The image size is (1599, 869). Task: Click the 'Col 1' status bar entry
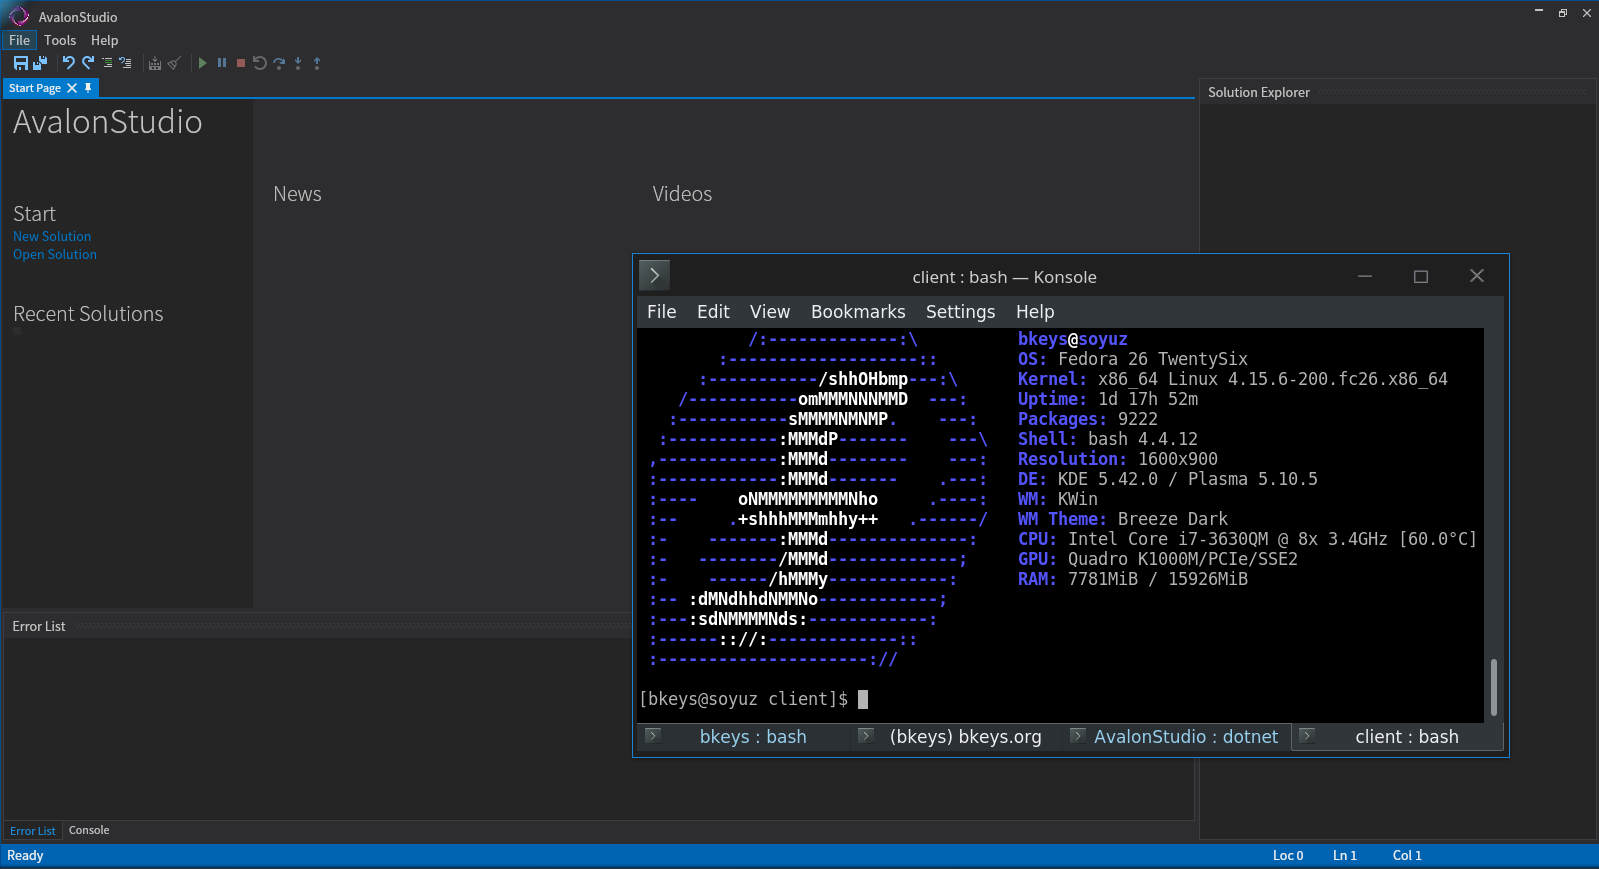point(1407,856)
